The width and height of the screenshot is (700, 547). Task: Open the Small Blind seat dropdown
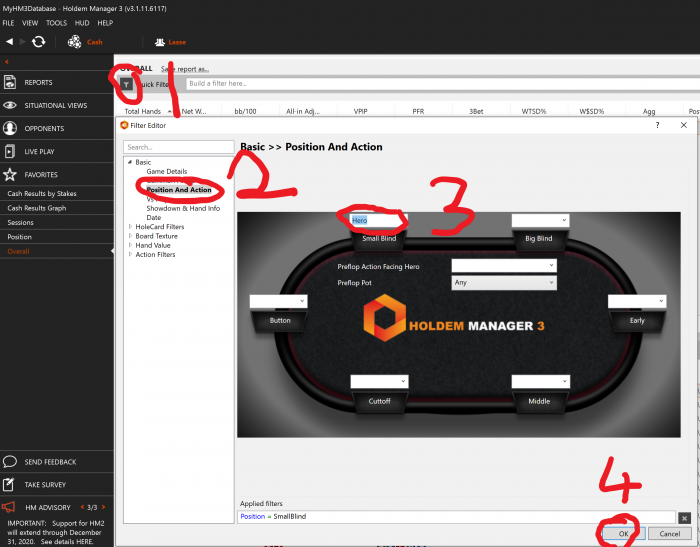[x=379, y=220]
